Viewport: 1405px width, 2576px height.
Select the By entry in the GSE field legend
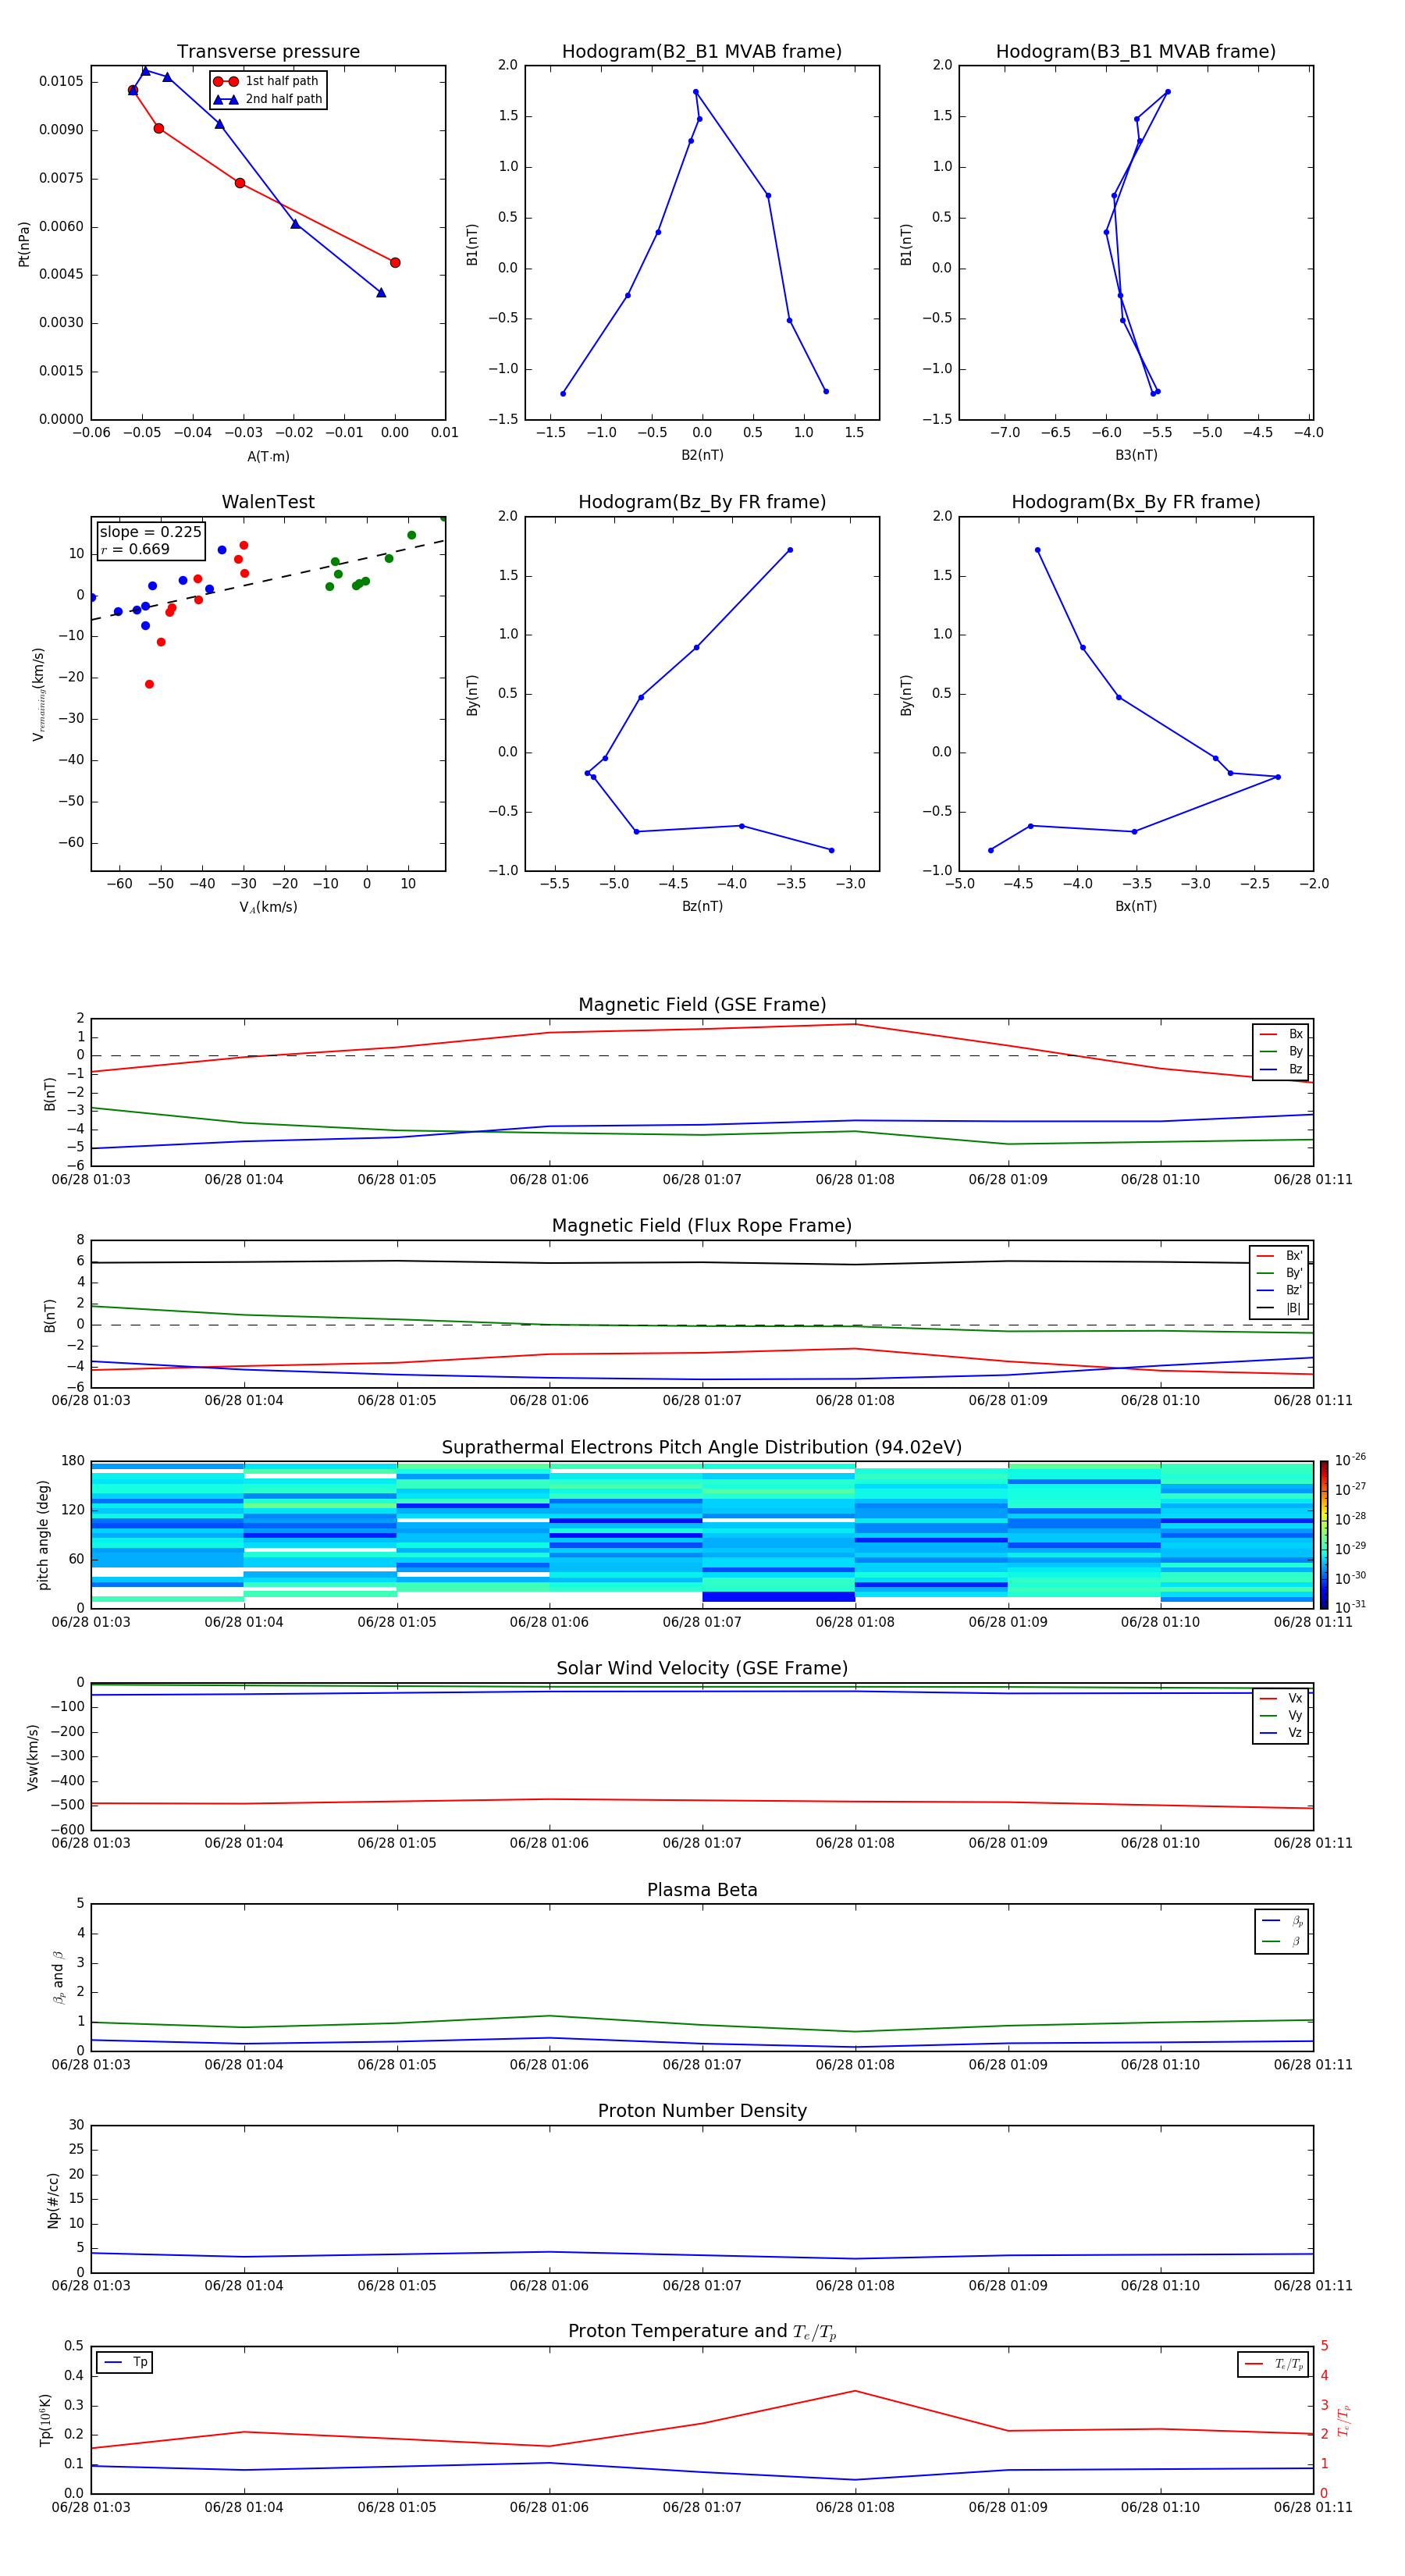(1281, 1051)
